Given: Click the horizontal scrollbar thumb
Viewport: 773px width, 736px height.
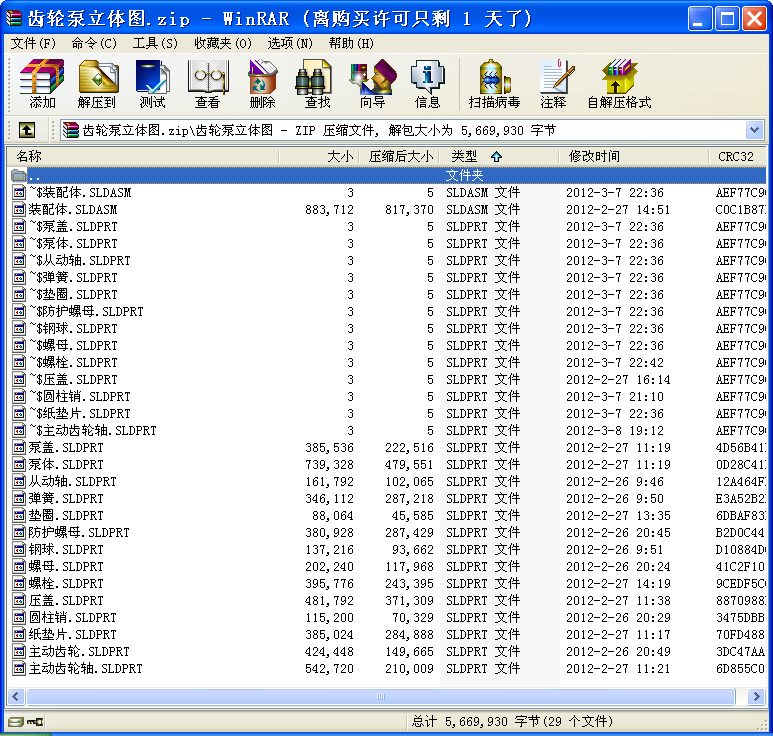Looking at the screenshot, I should click(380, 696).
